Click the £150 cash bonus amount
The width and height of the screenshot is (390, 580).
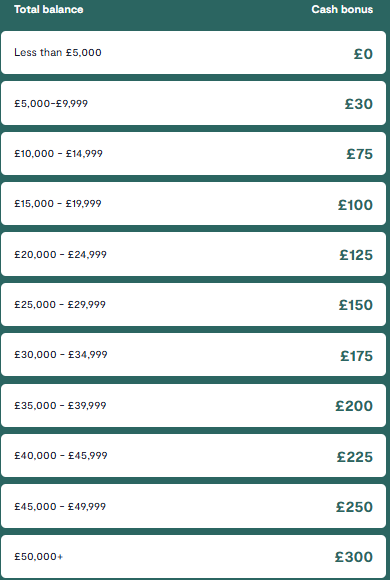click(x=356, y=305)
